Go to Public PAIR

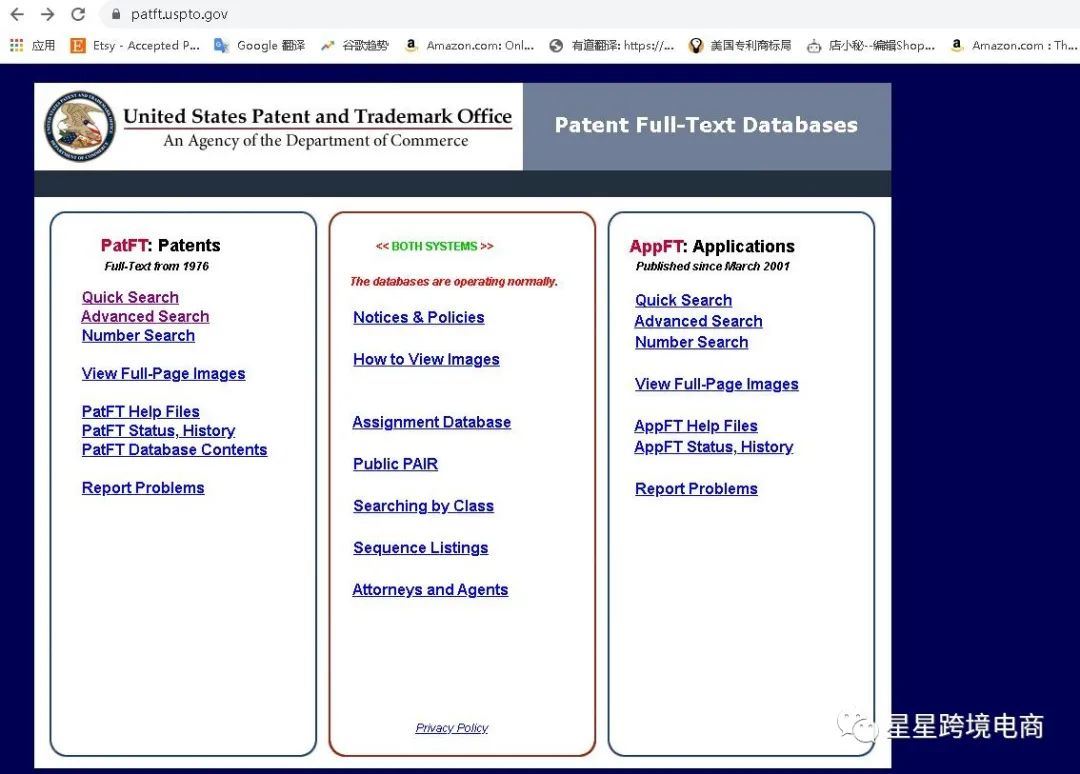tap(395, 464)
